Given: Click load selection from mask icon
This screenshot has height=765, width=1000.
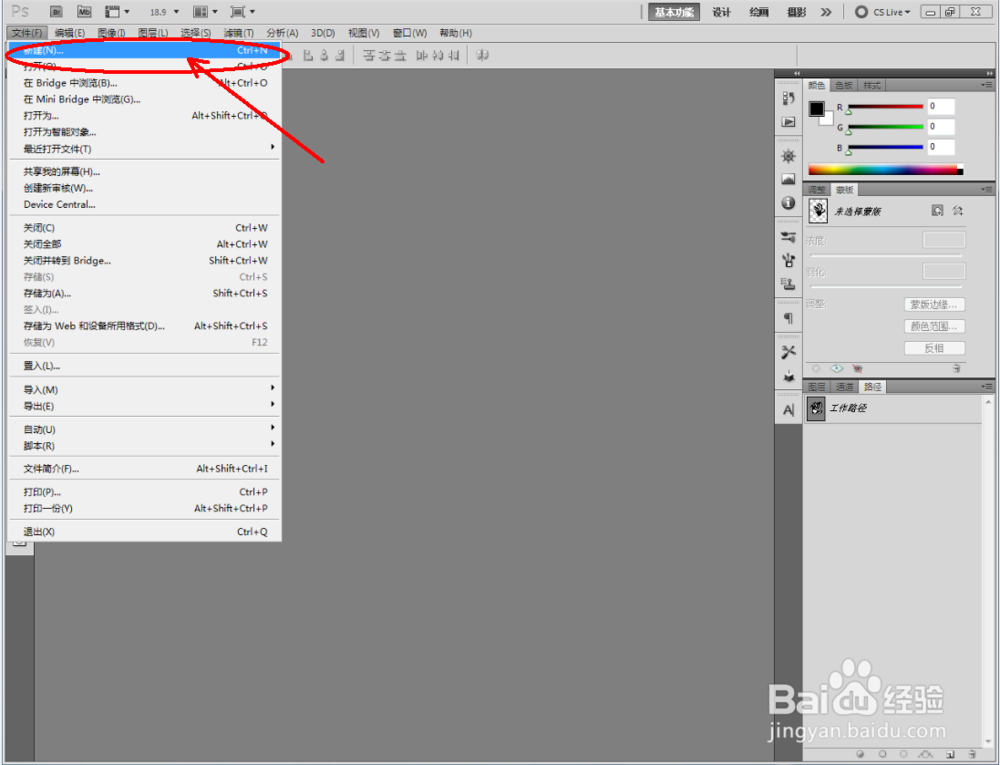Looking at the screenshot, I should pyautogui.click(x=816, y=368).
